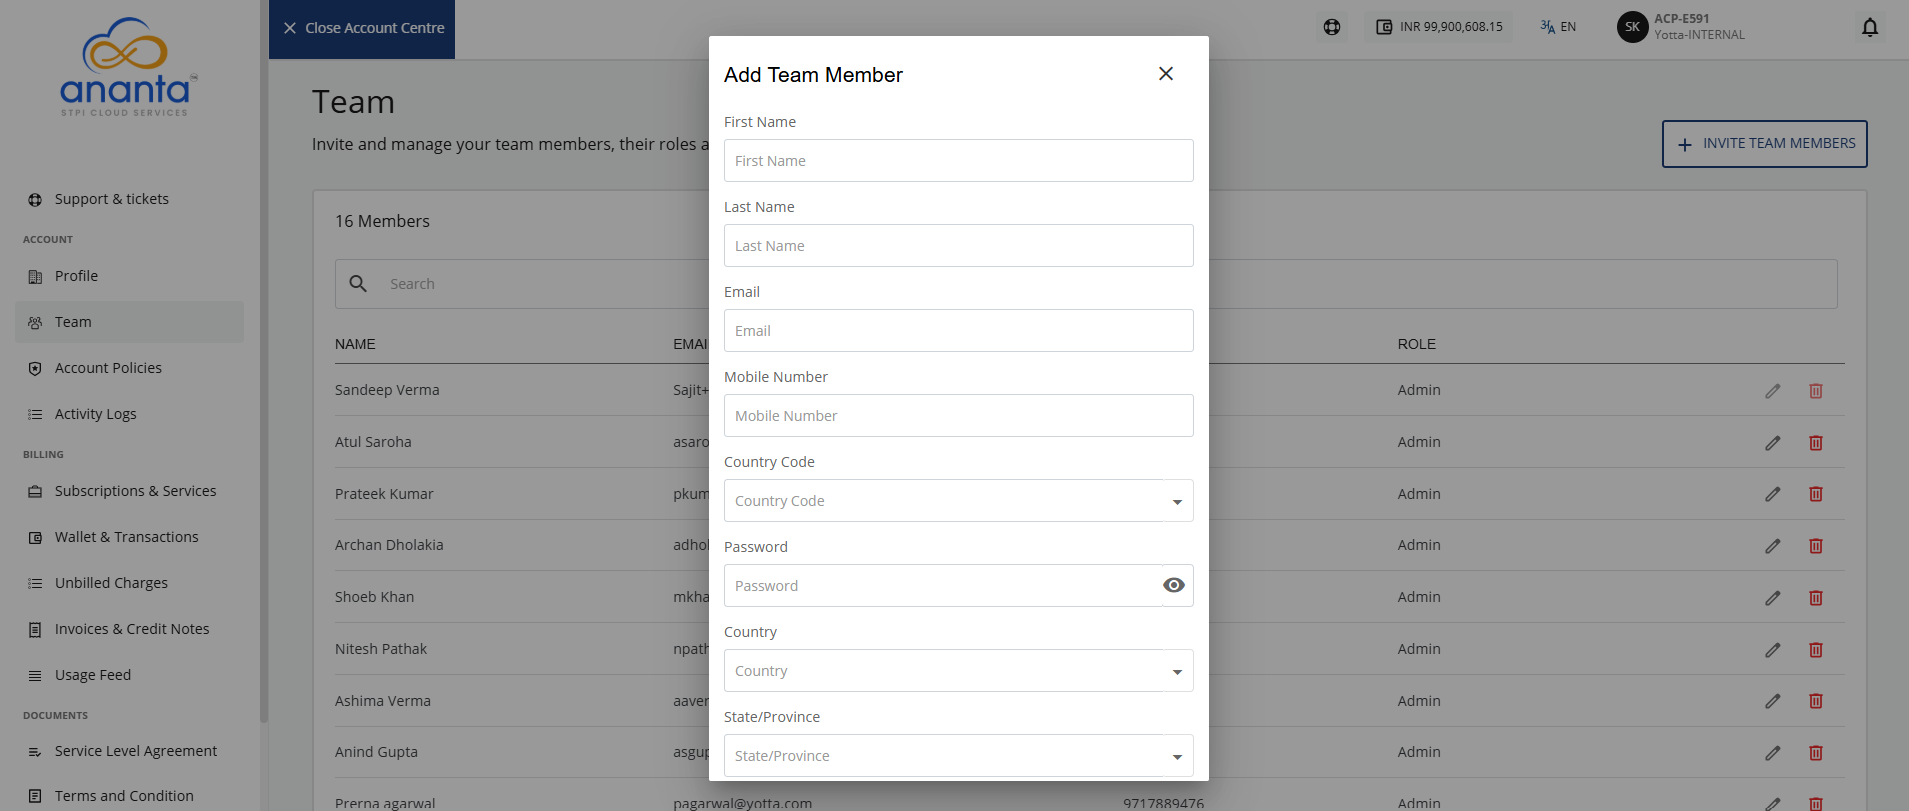Edit Shoeb Khan's team entry
The height and width of the screenshot is (811, 1909).
pos(1773,598)
